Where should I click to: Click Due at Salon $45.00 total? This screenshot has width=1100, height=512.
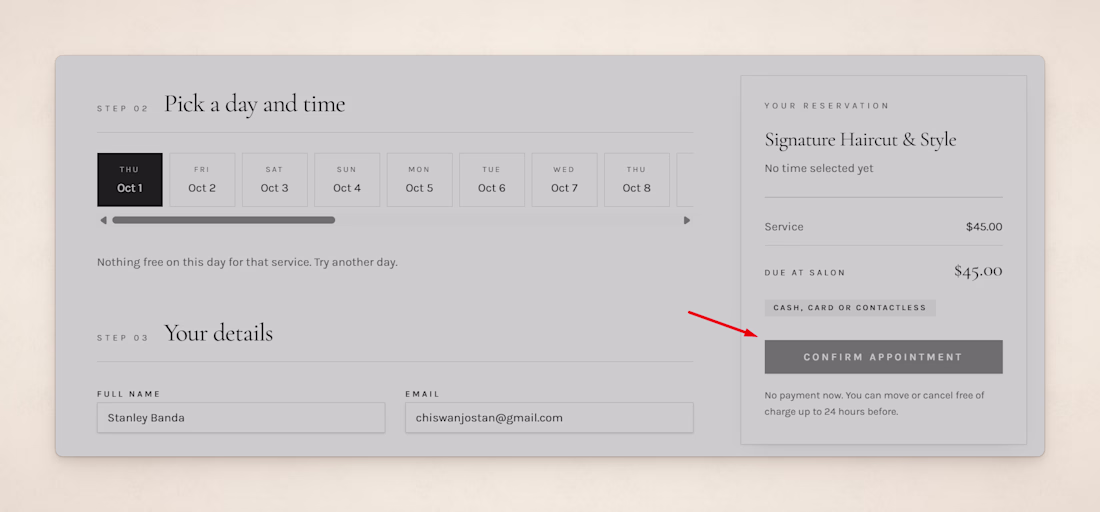978,271
